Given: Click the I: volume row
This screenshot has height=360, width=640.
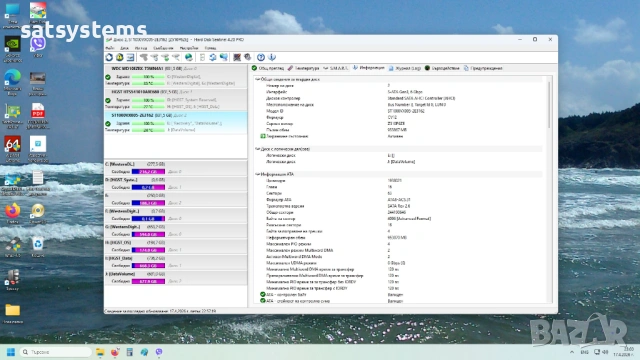Looking at the screenshot, I should tap(176, 262).
